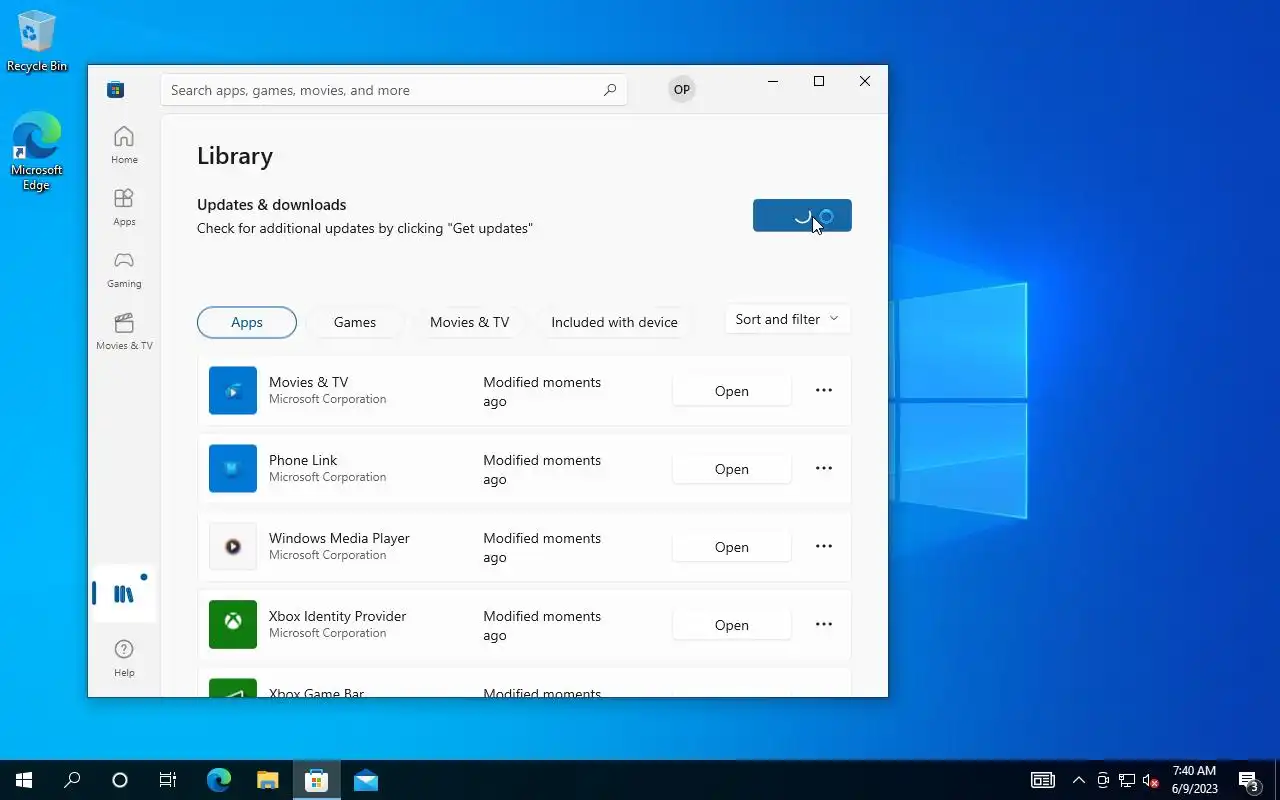Select Included with device filter tab
The image size is (1280, 800).
(x=614, y=322)
